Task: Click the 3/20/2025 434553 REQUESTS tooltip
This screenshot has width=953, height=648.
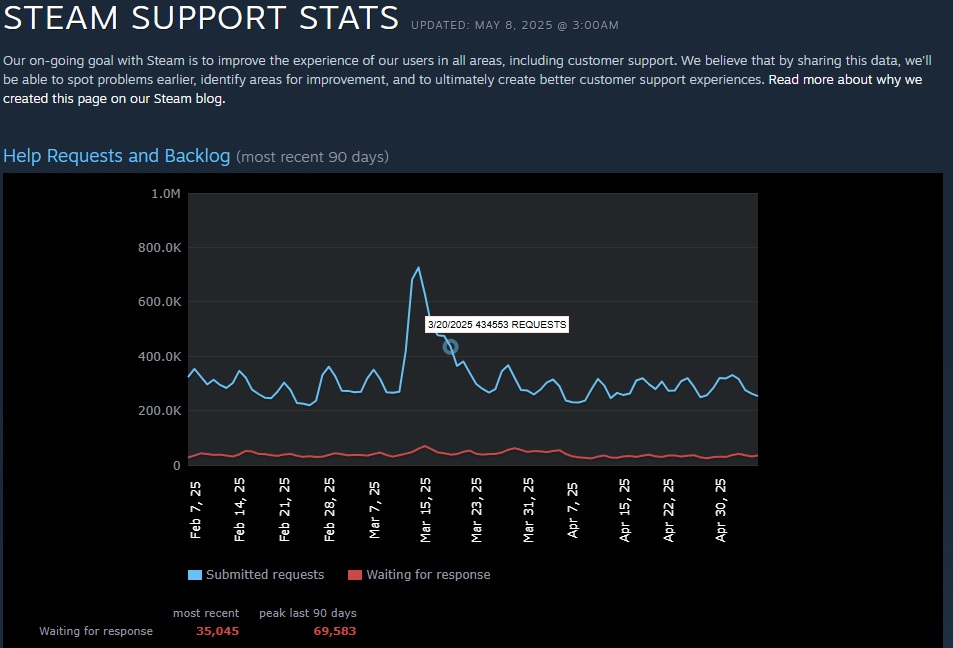Action: click(497, 325)
